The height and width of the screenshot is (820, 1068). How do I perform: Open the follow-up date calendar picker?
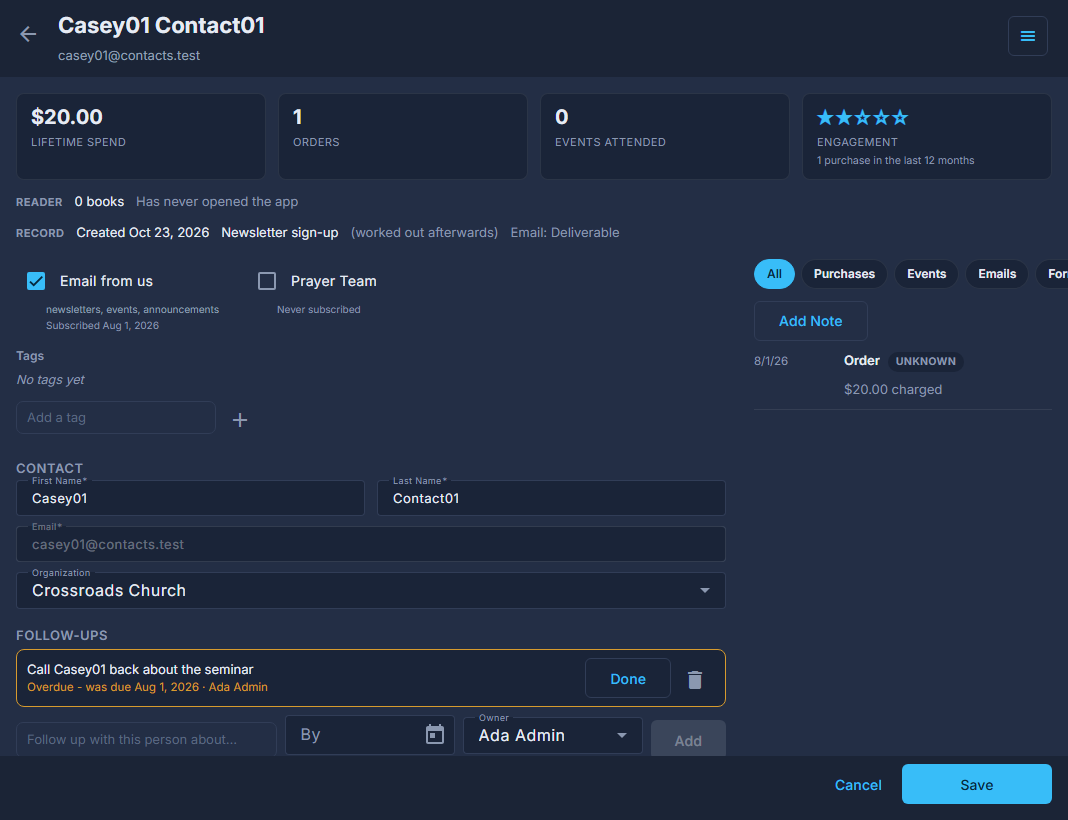click(435, 734)
